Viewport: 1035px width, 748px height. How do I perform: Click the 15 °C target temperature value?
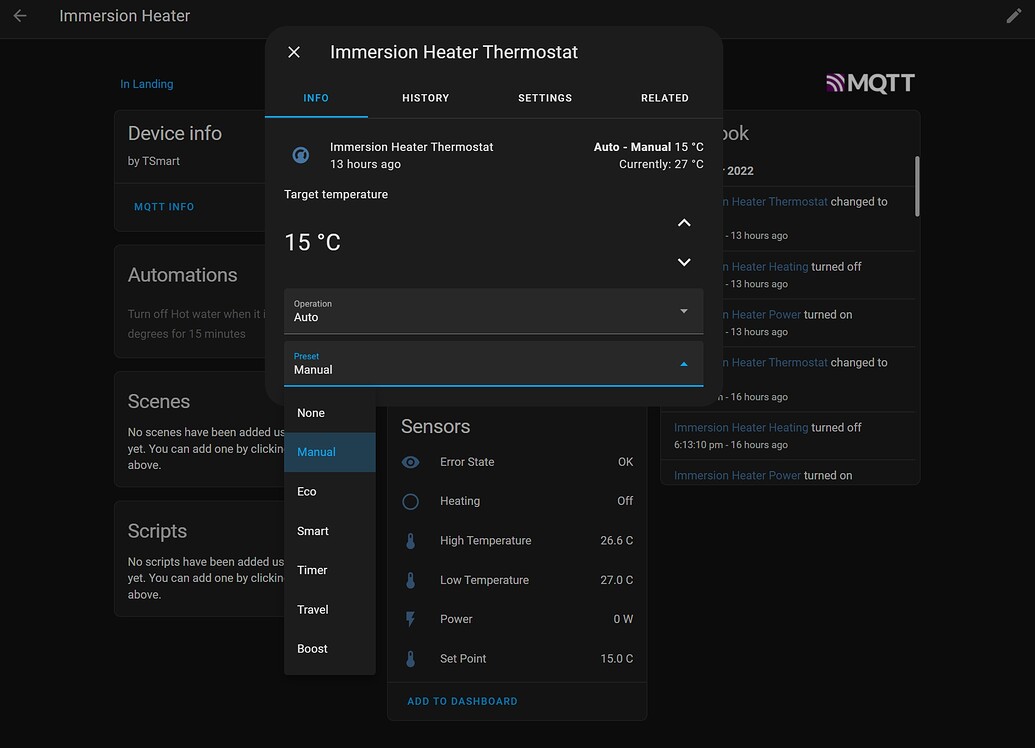click(312, 242)
